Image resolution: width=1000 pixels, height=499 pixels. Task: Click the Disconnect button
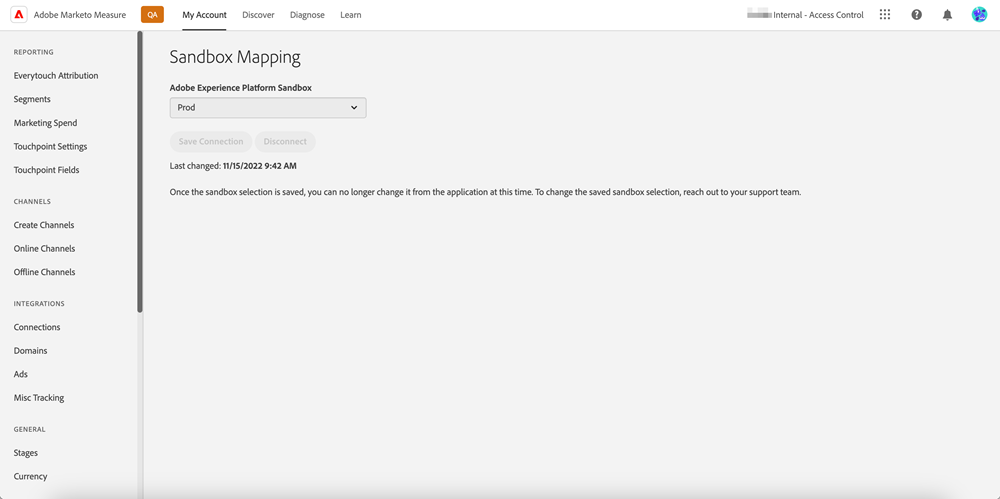285,142
